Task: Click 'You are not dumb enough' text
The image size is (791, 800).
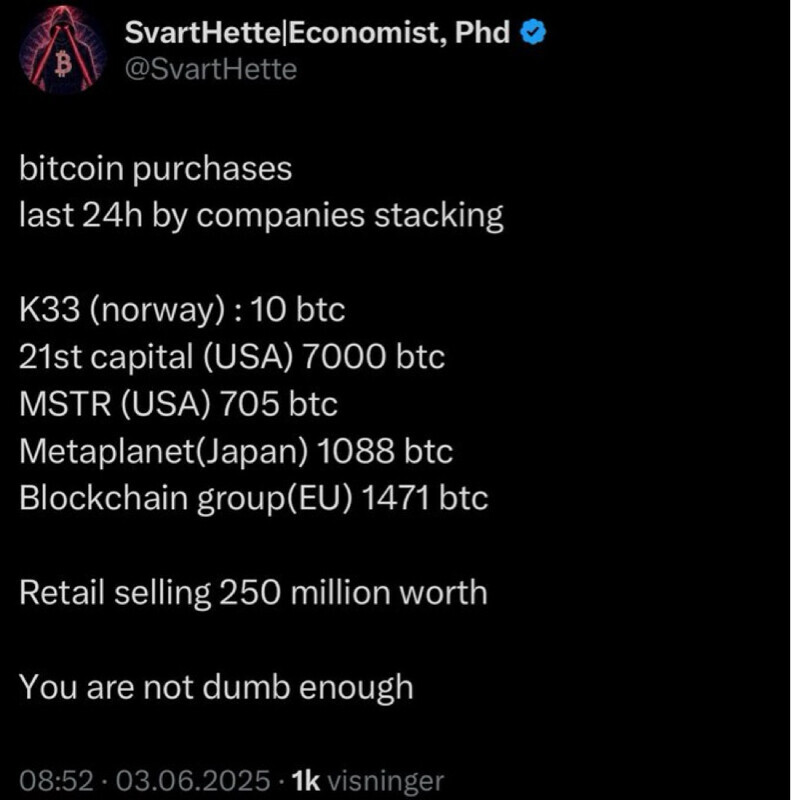Action: 216,687
